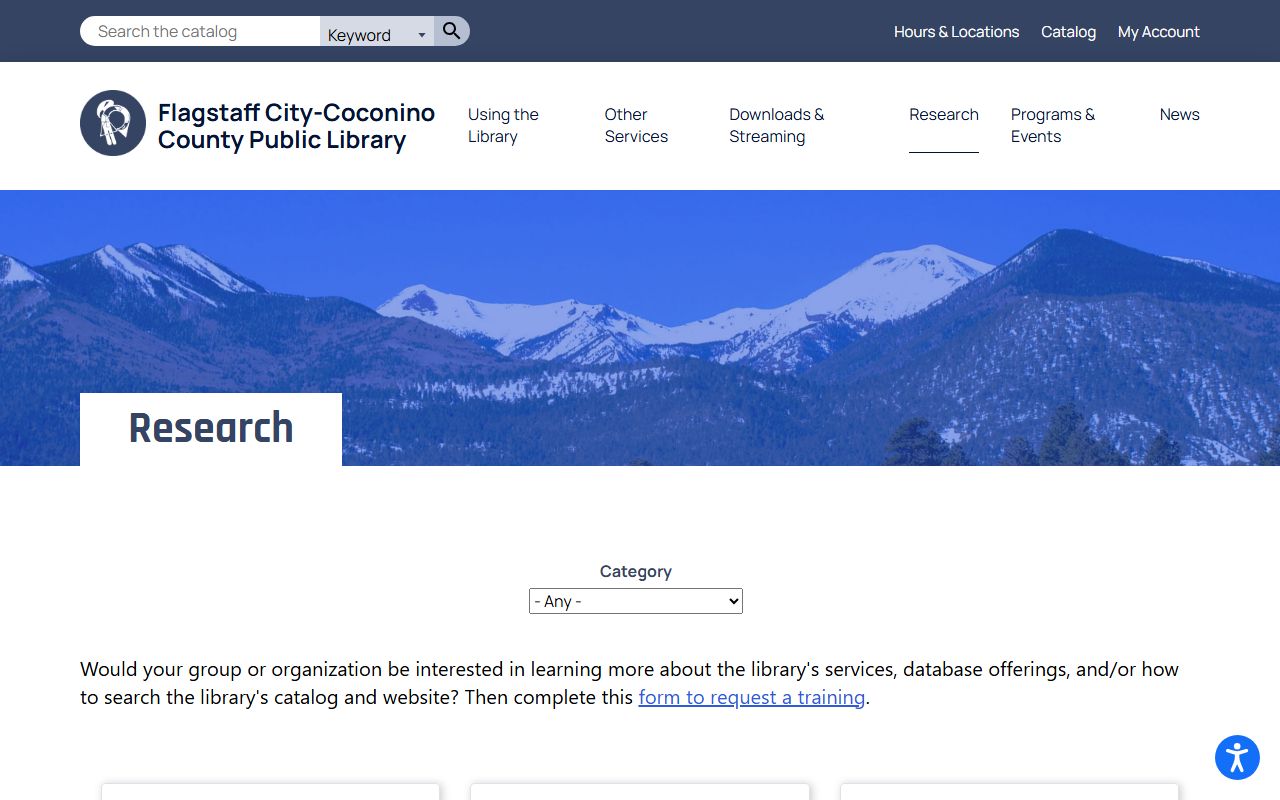Open Hours & Locations link
This screenshot has height=800, width=1280.
pyautogui.click(x=956, y=32)
